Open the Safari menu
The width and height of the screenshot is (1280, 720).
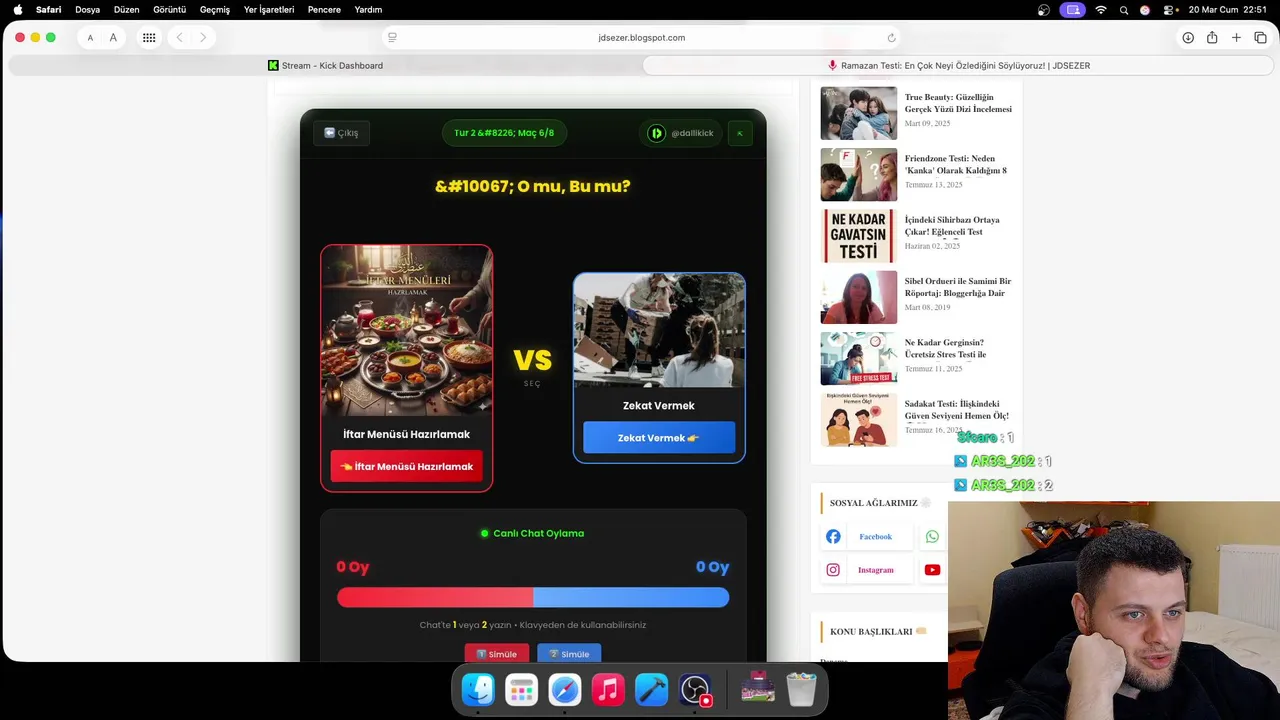48,10
